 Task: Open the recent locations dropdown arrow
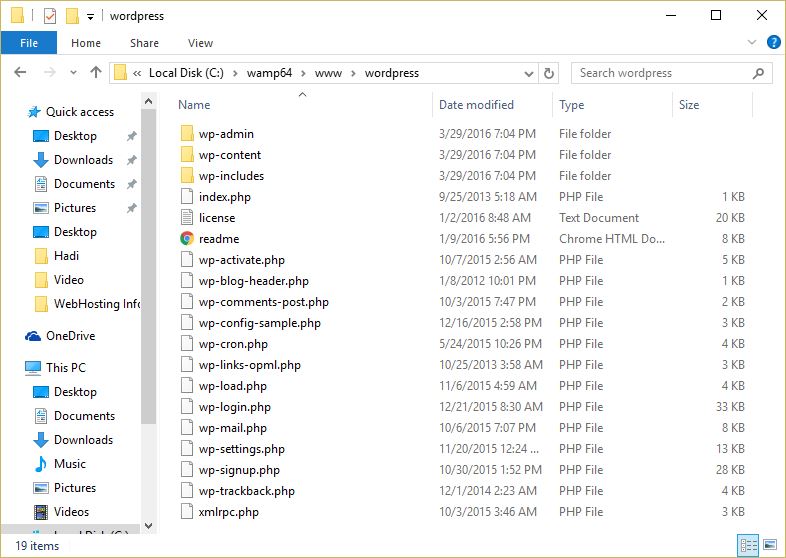point(72,73)
